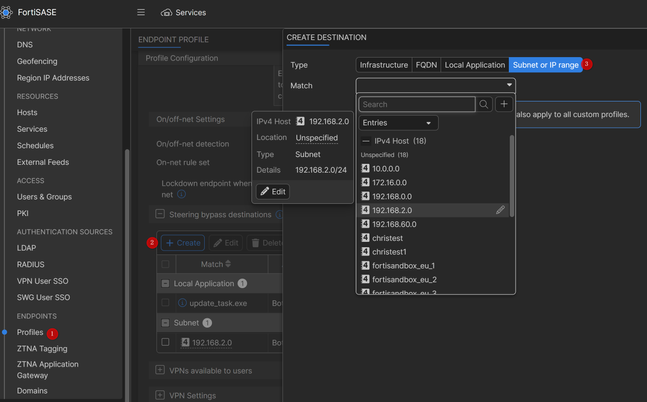Select the FQDN type tab

point(426,65)
